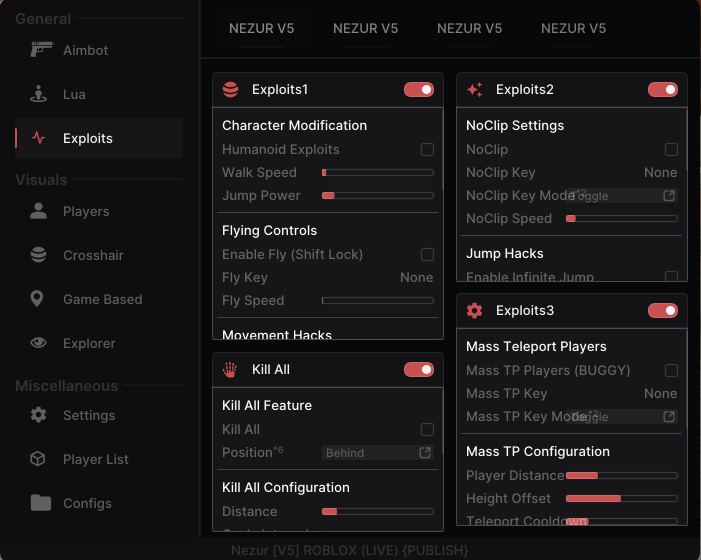Click popout icon in Position Behind field
This screenshot has height=560, width=701.
(x=425, y=452)
